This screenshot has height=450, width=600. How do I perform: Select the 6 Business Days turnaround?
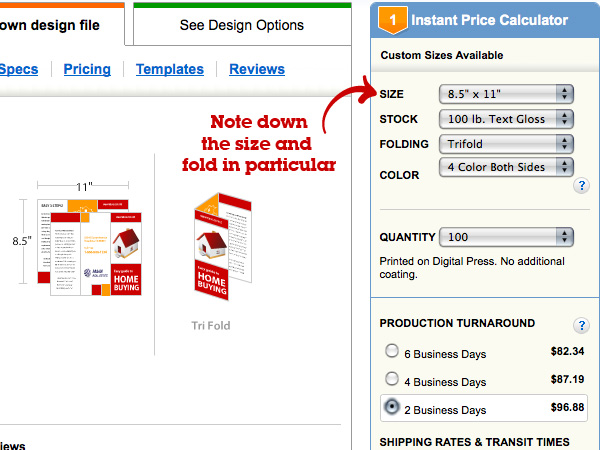point(392,351)
